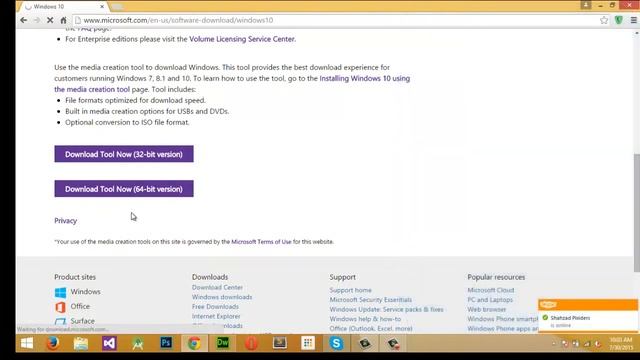Stop page loading with the X button

point(50,20)
